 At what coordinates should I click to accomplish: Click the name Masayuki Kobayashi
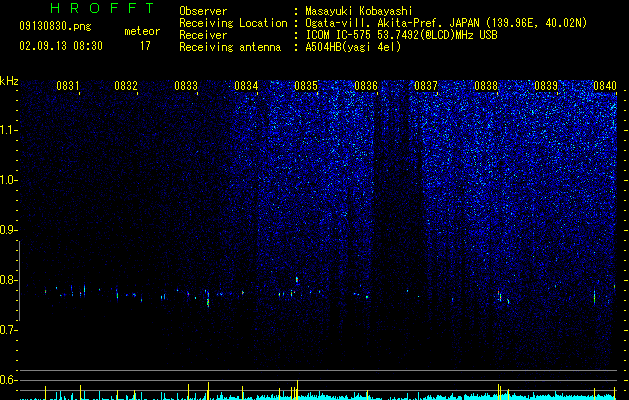[359, 11]
